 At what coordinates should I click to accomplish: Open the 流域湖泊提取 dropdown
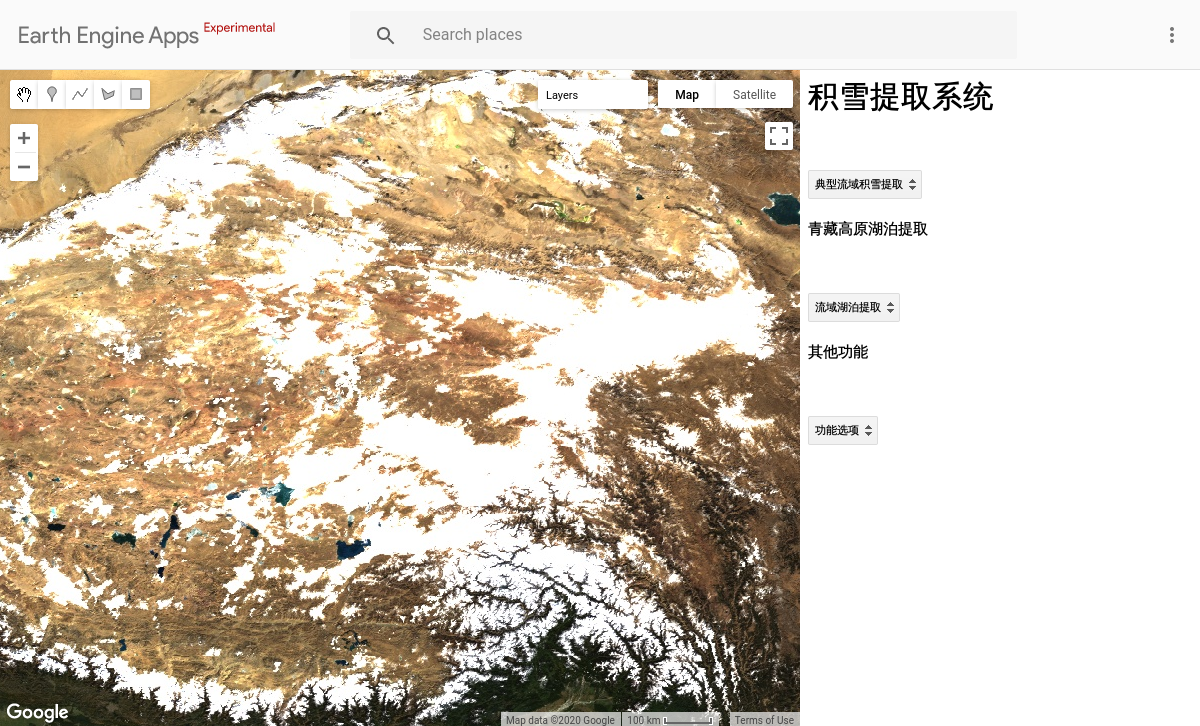pos(854,307)
